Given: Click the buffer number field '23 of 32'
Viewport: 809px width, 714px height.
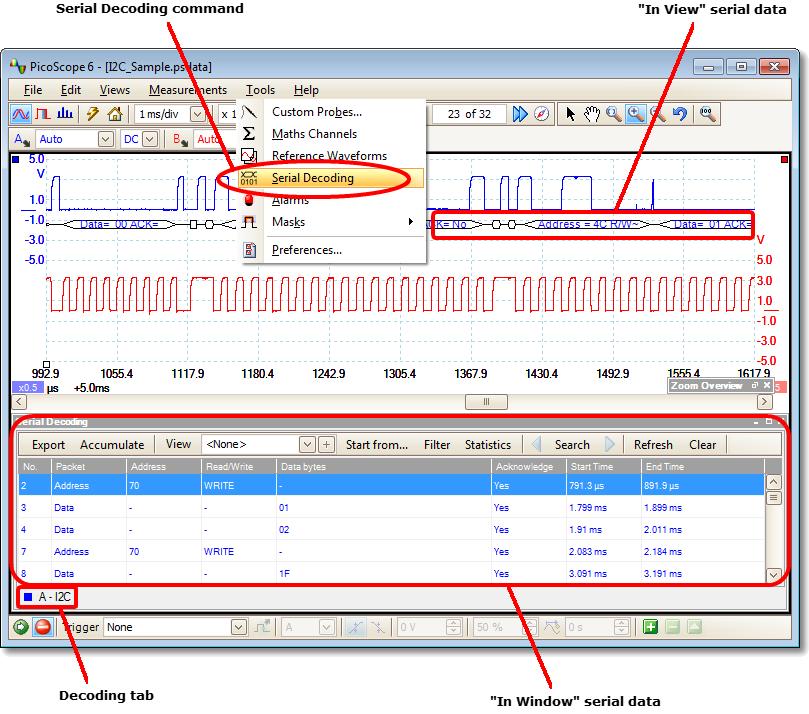Looking at the screenshot, I should pyautogui.click(x=469, y=114).
